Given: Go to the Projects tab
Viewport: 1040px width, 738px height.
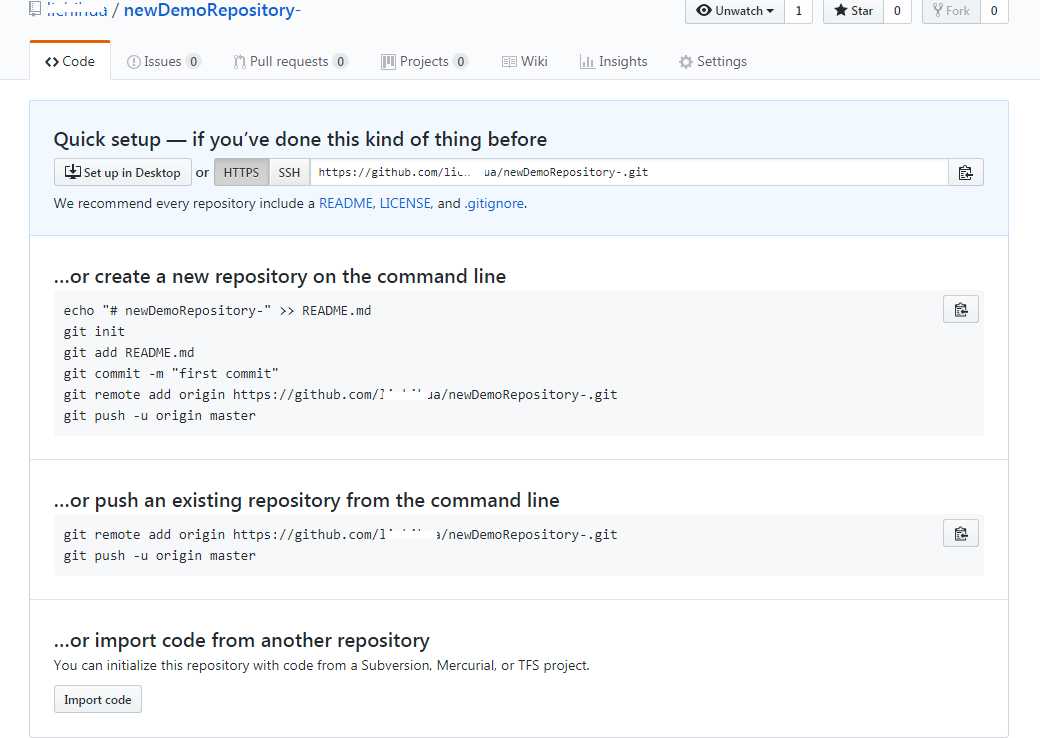Looking at the screenshot, I should (x=424, y=61).
